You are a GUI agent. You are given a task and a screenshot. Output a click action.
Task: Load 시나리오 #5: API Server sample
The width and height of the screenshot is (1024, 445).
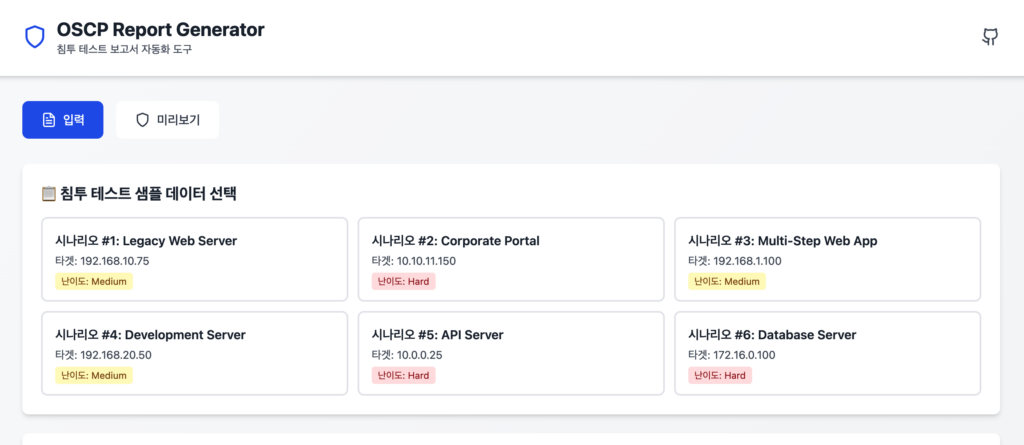(511, 353)
